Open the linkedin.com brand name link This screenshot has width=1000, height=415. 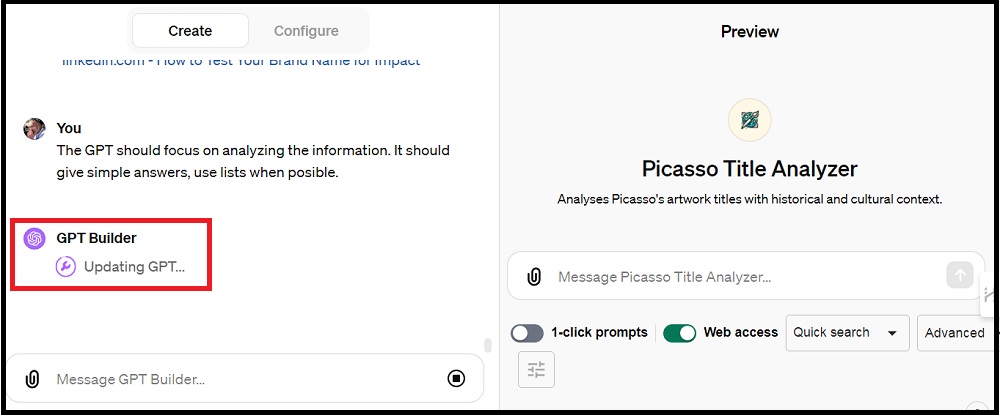[x=241, y=61]
